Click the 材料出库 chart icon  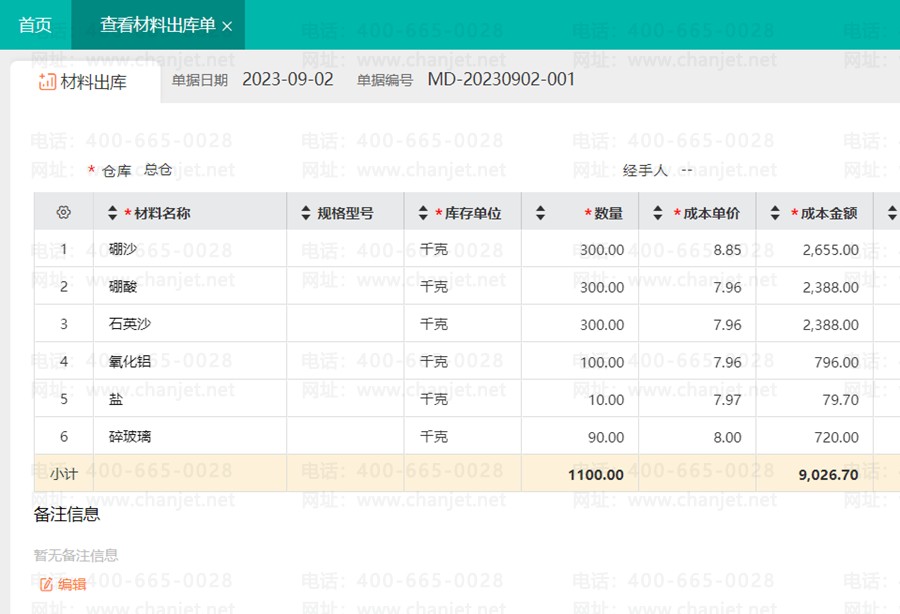click(x=47, y=81)
